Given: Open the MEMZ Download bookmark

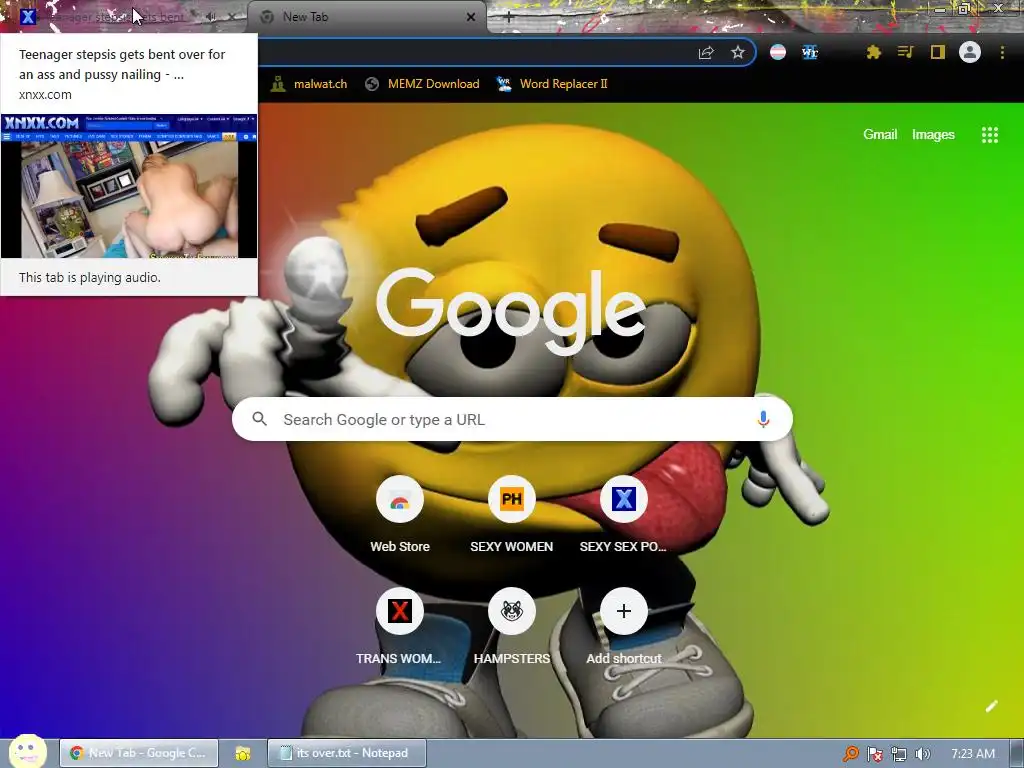Looking at the screenshot, I should pyautogui.click(x=422, y=84).
